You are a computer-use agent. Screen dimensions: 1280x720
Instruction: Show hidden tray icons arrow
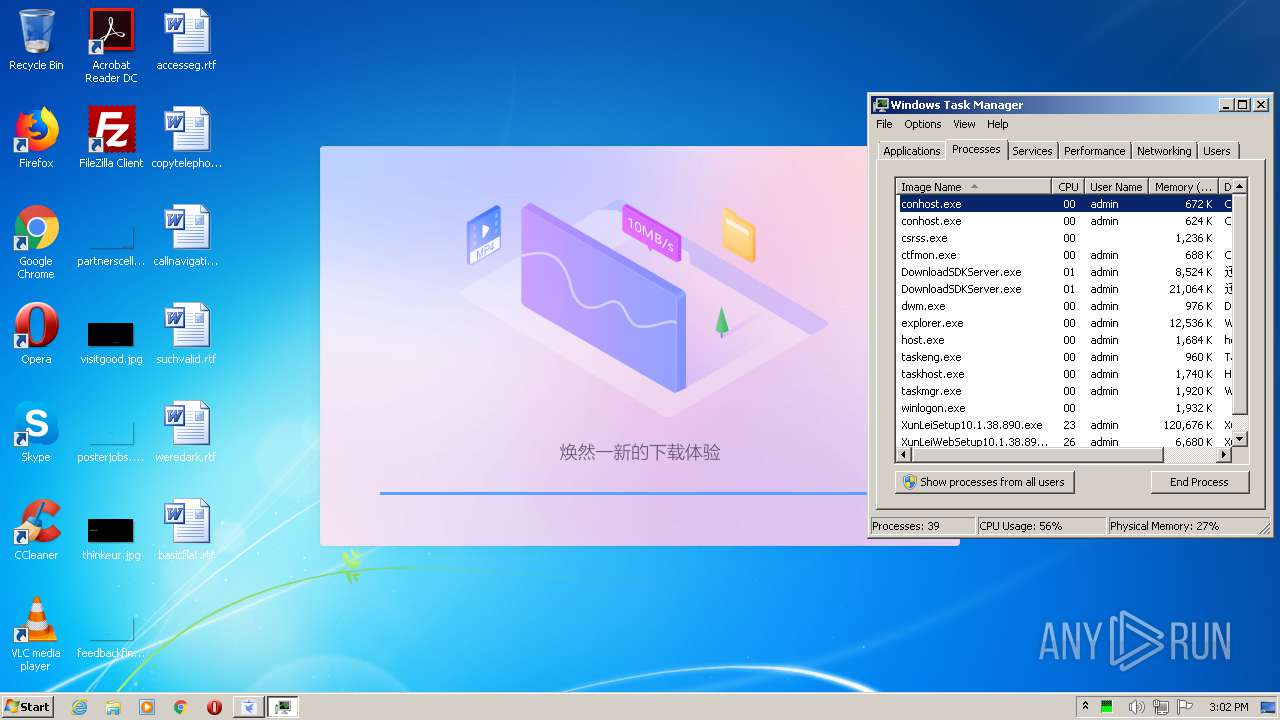1086,707
